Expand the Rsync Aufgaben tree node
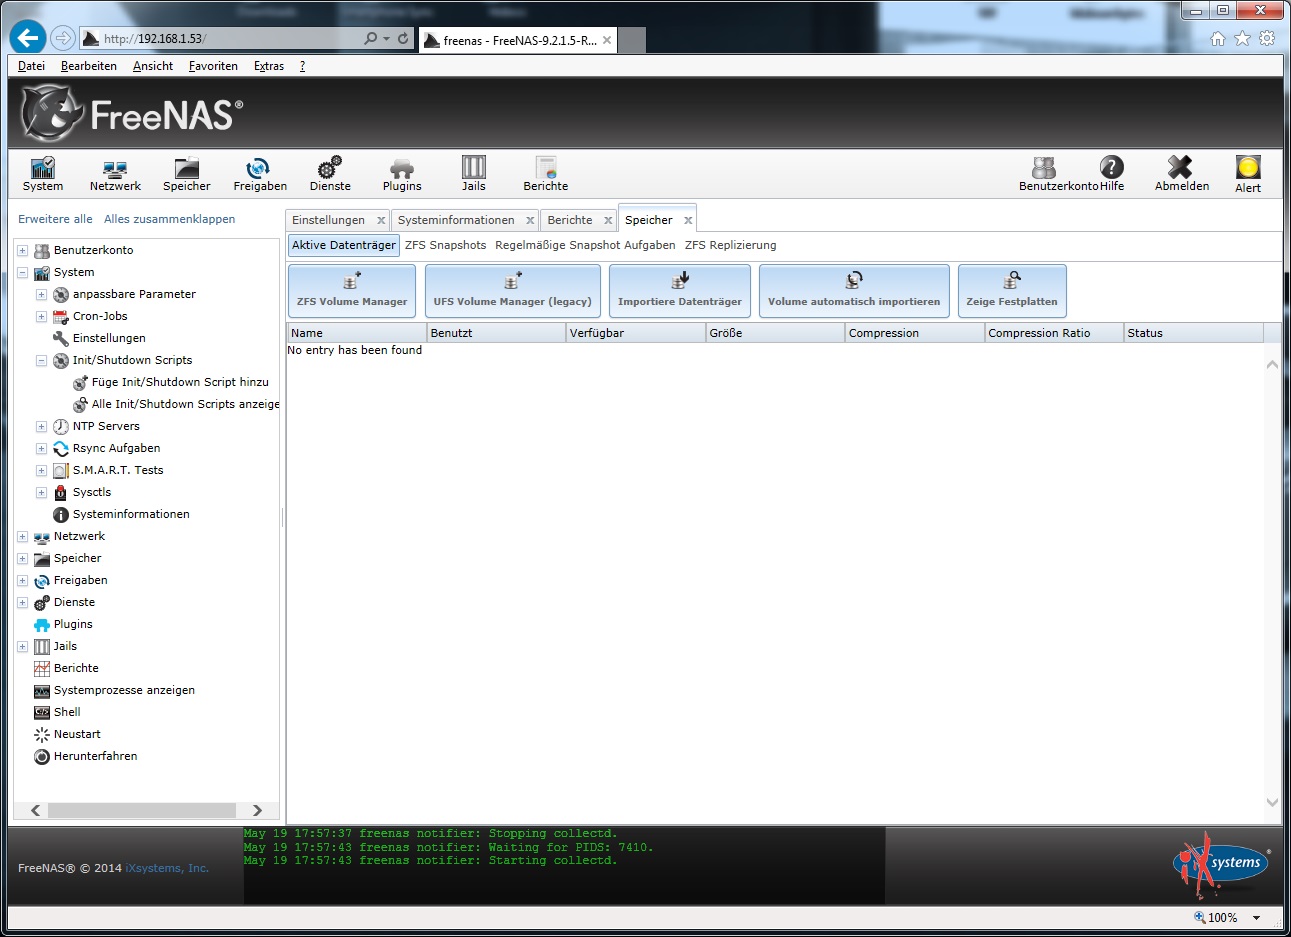 pos(41,448)
